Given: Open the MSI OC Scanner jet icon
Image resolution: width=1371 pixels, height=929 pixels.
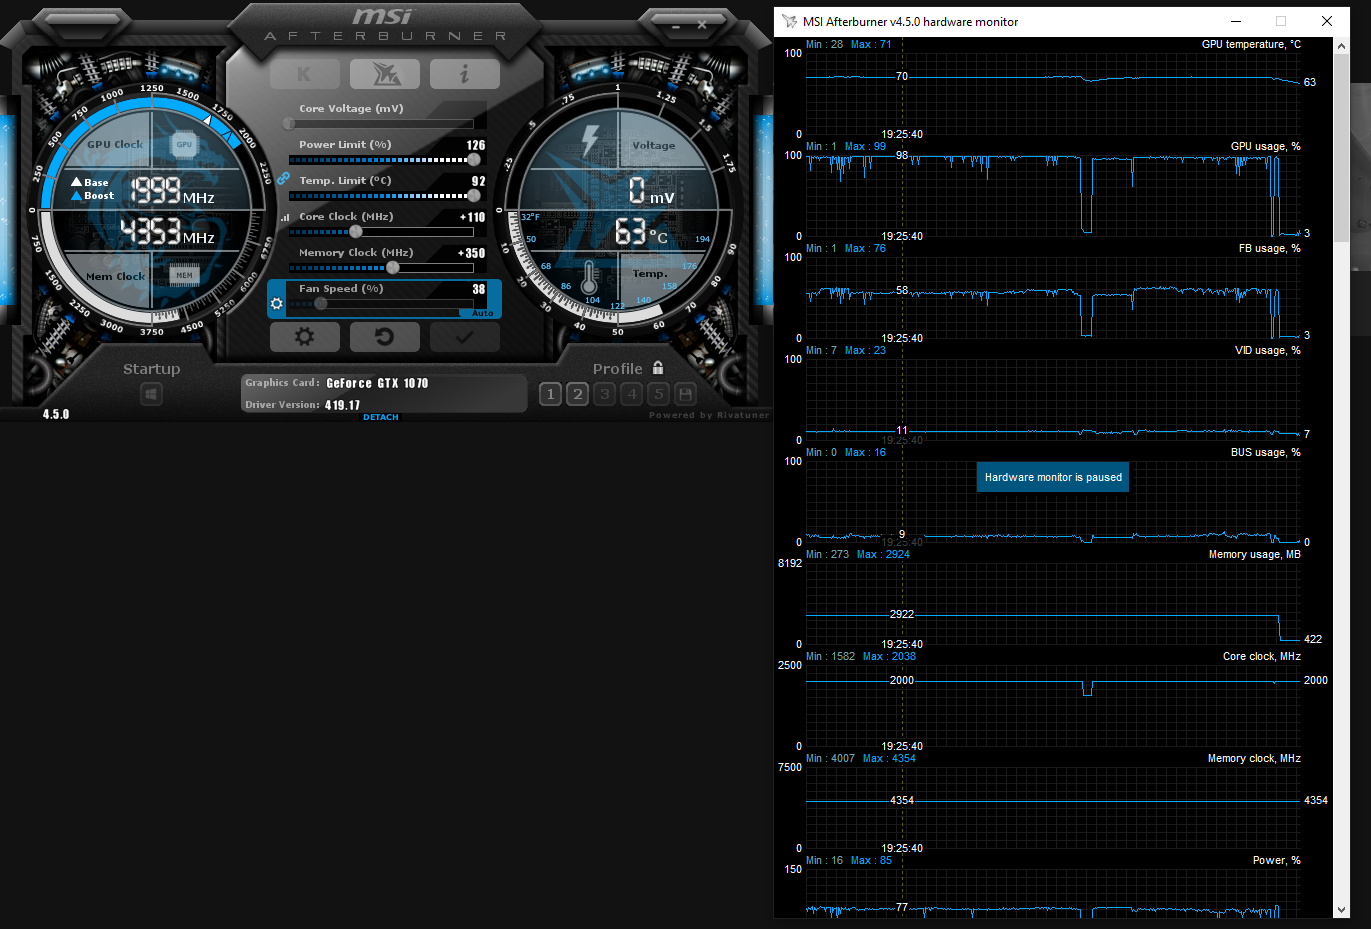Looking at the screenshot, I should point(385,74).
